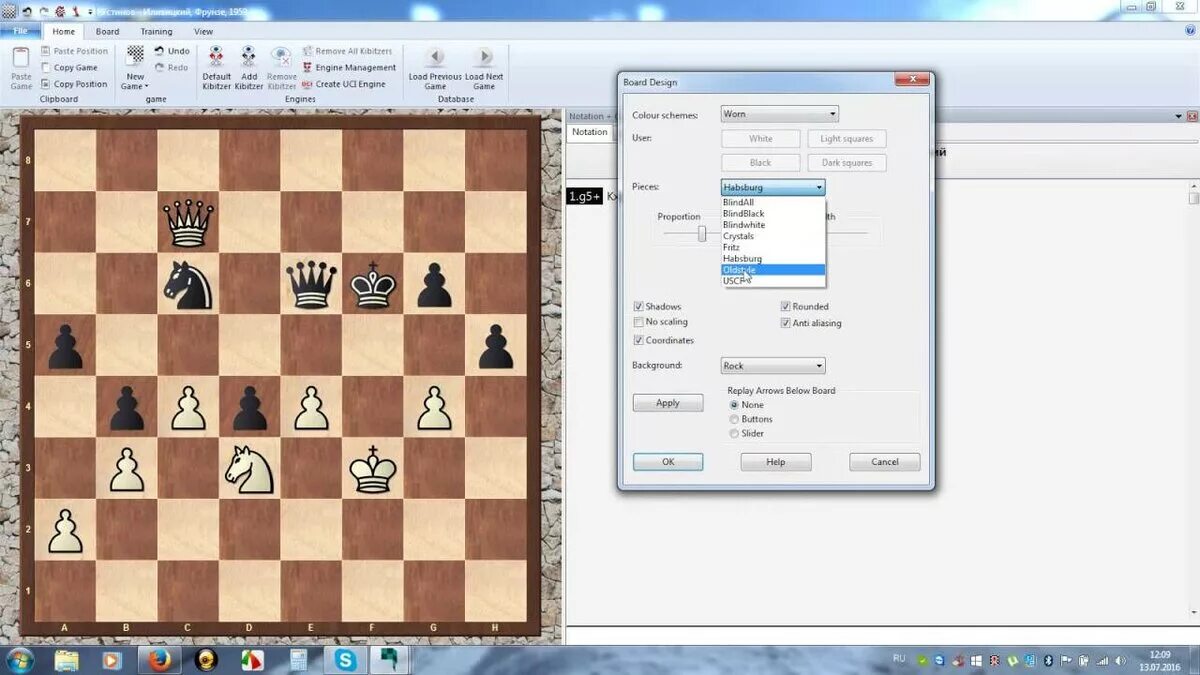
Task: Select the Buttons radio option
Action: click(735, 419)
